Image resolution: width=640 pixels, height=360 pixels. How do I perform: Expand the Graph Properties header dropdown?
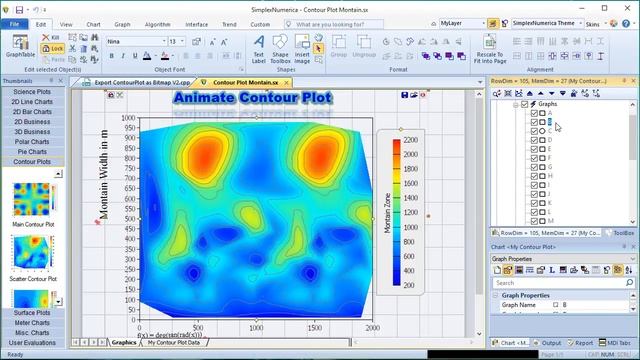click(x=632, y=259)
